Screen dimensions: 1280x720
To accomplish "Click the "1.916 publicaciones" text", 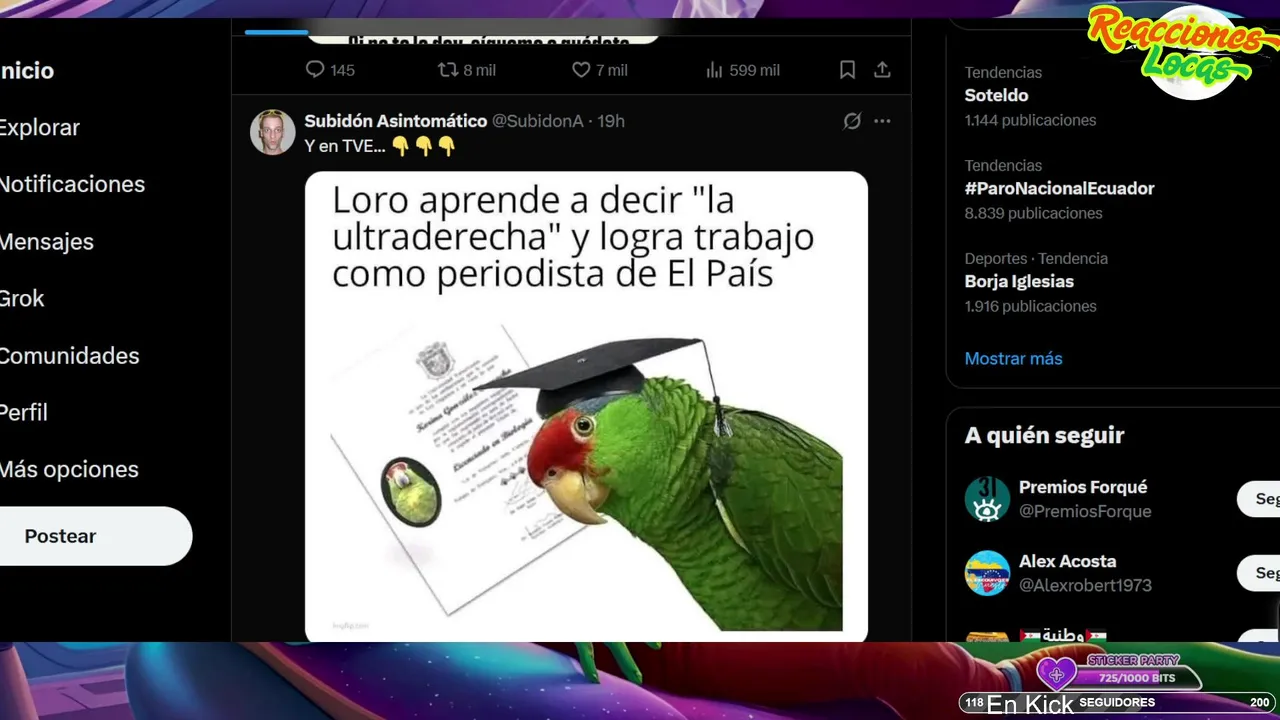I will click(x=1030, y=306).
